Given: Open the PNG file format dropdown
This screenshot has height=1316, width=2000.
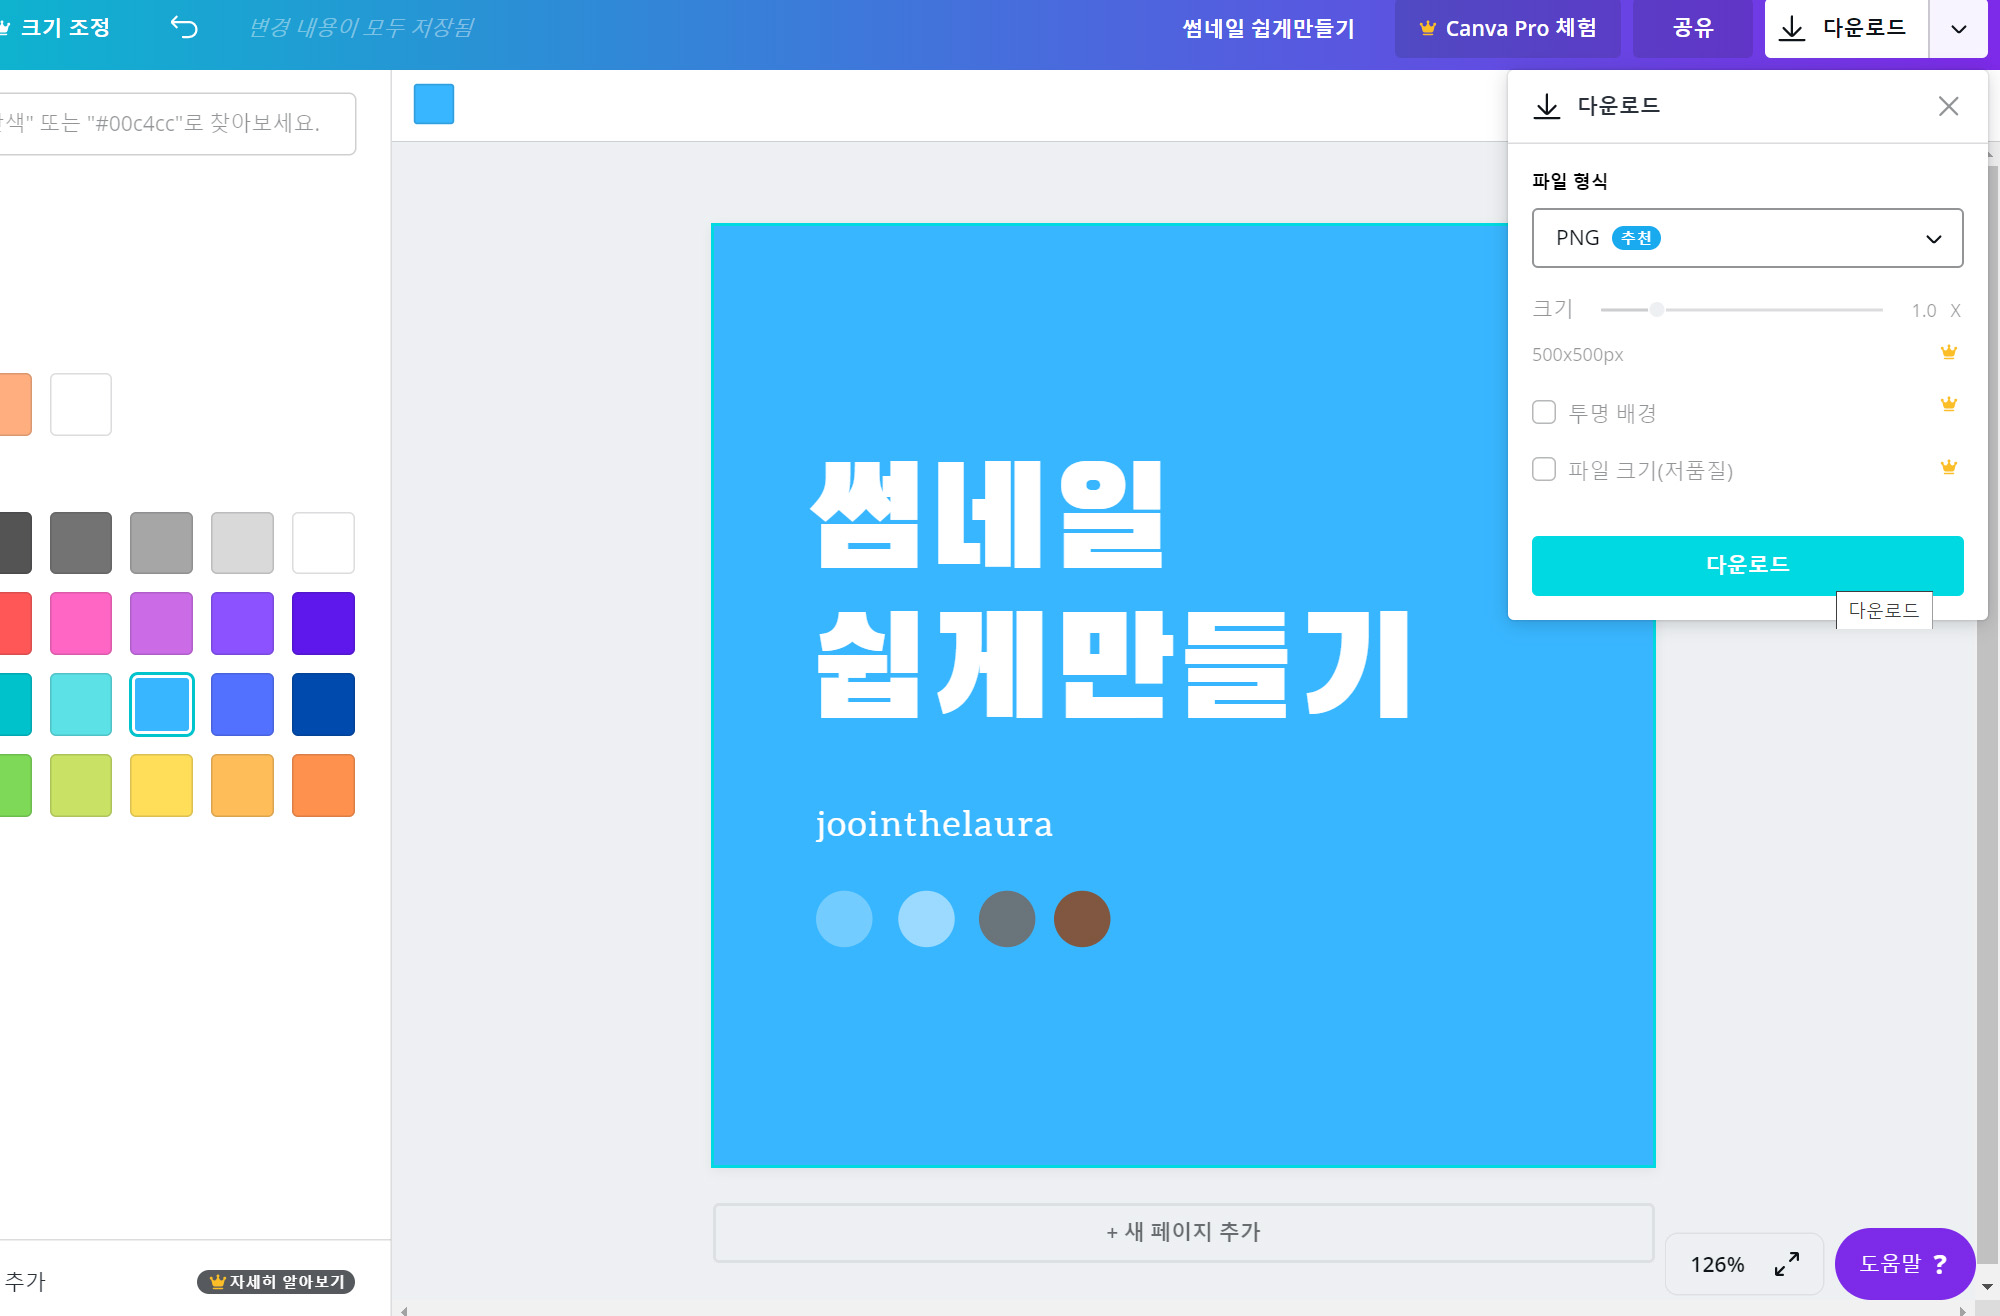Looking at the screenshot, I should pyautogui.click(x=1747, y=238).
